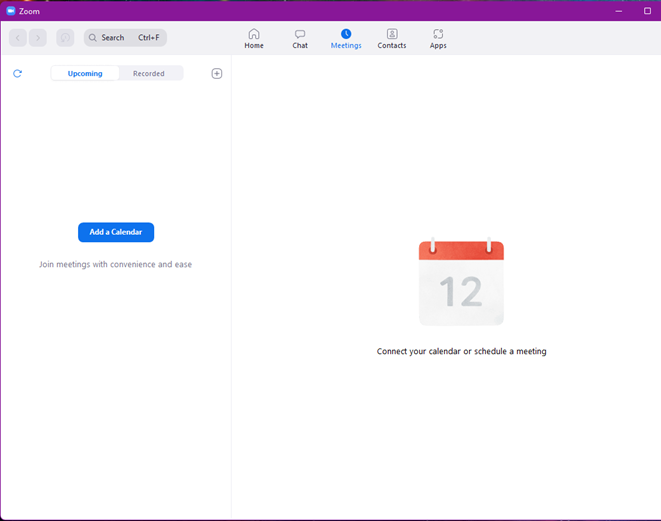Viewport: 661px width, 521px height.
Task: Click the plus icon to schedule meeting
Action: [217, 74]
